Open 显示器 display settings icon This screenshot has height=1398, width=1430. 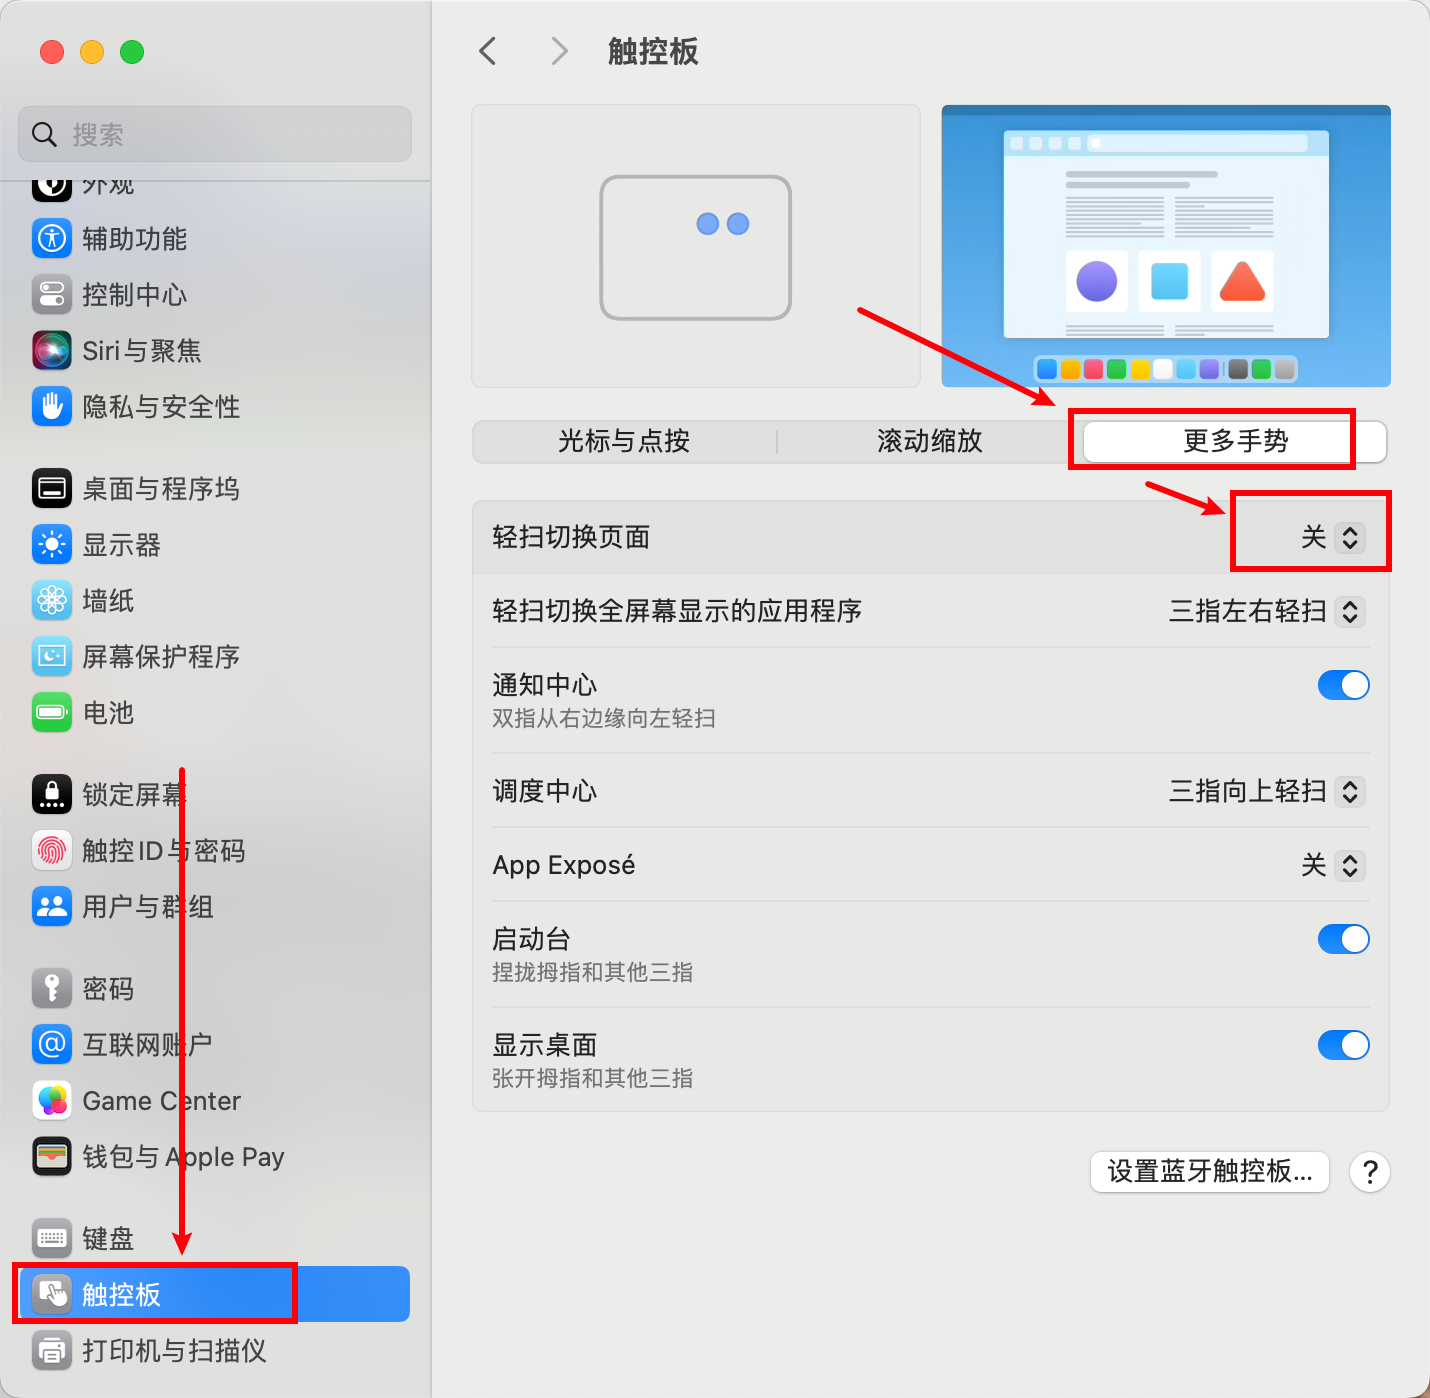click(52, 544)
